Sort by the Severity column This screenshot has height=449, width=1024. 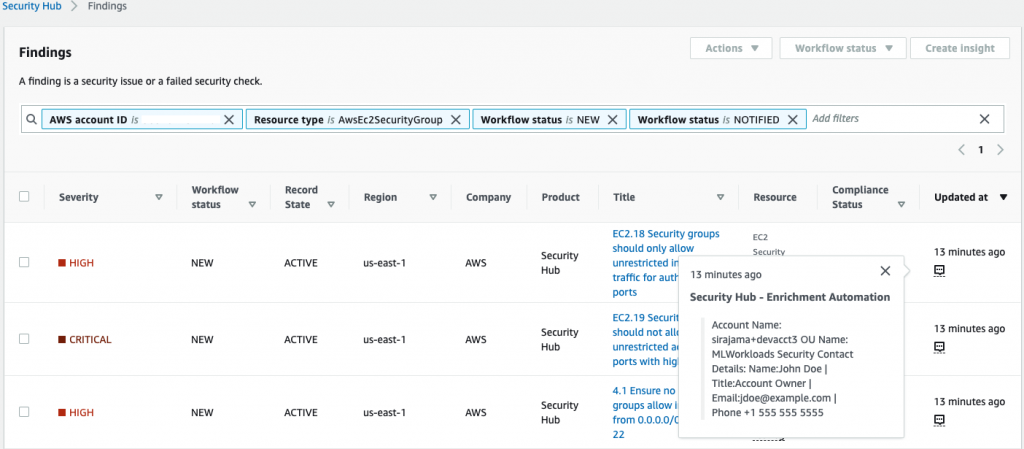[159, 197]
